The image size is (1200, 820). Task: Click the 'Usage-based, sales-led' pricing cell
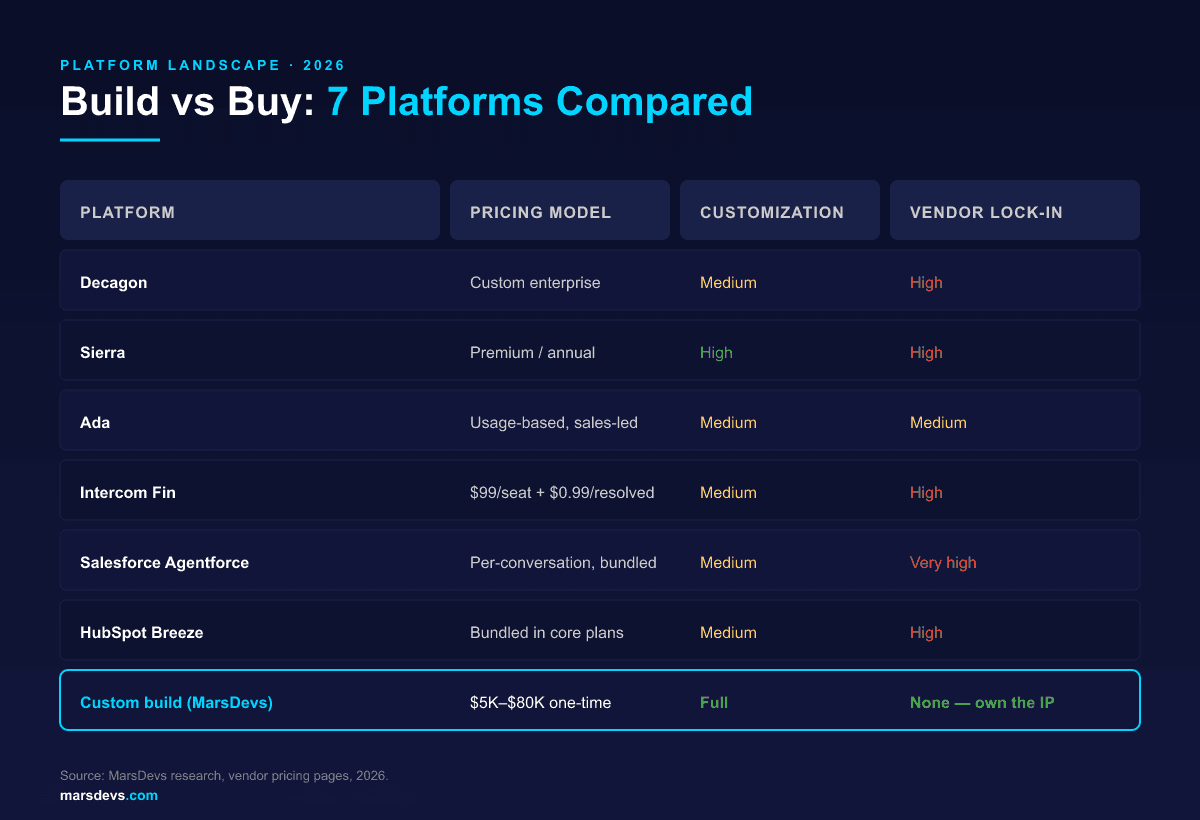[554, 423]
